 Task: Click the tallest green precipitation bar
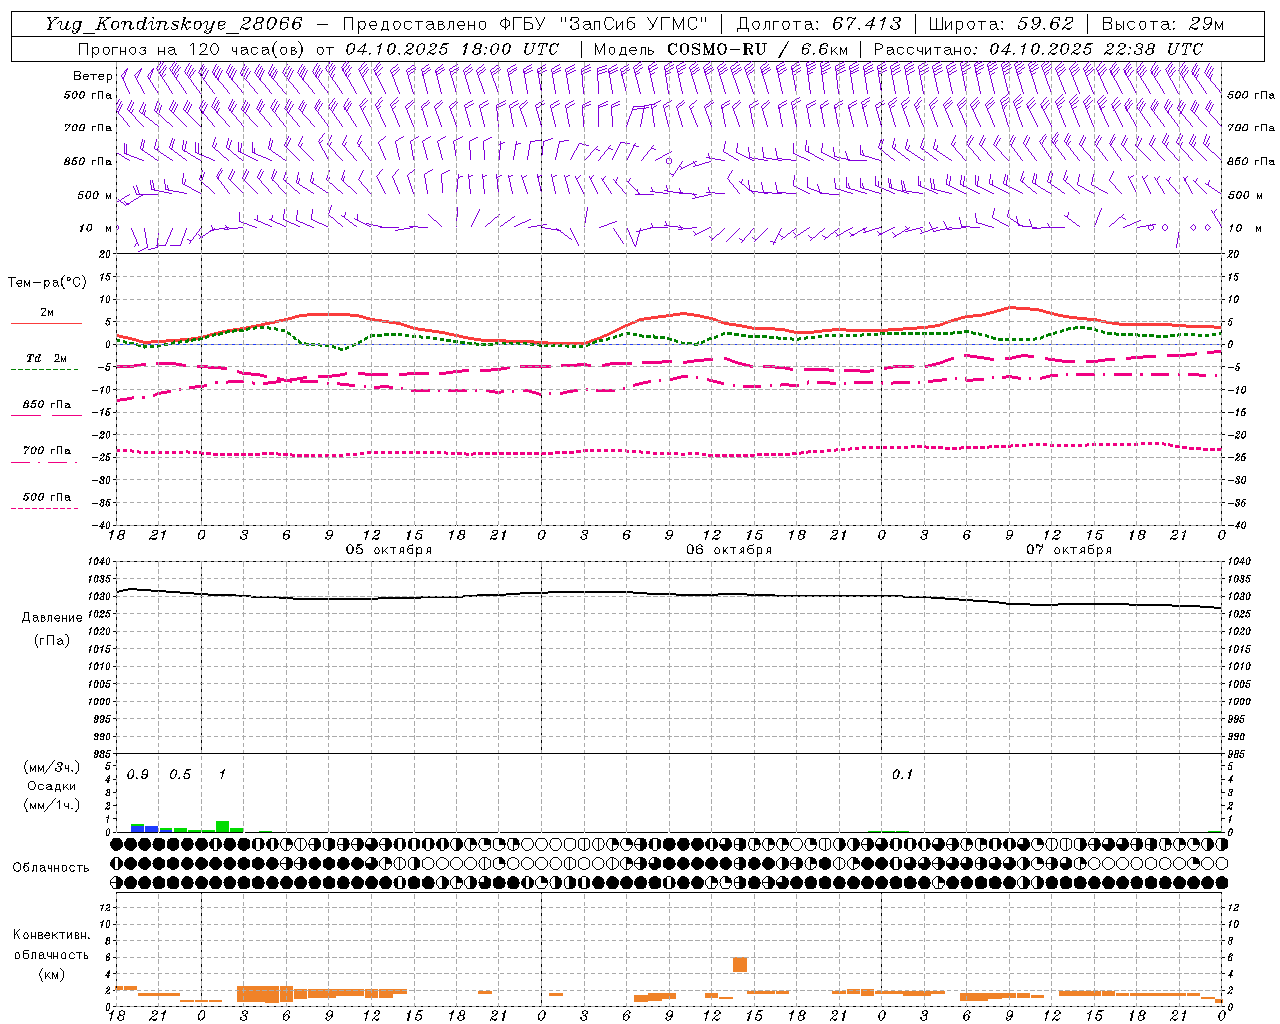(223, 826)
